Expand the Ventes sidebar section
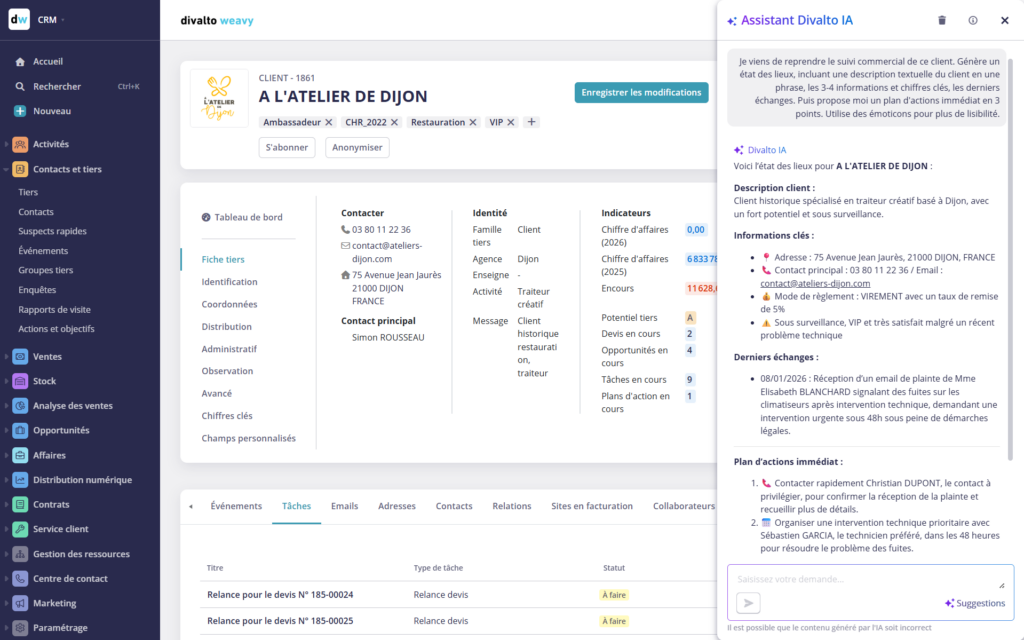Image resolution: width=1024 pixels, height=640 pixels. 46,357
